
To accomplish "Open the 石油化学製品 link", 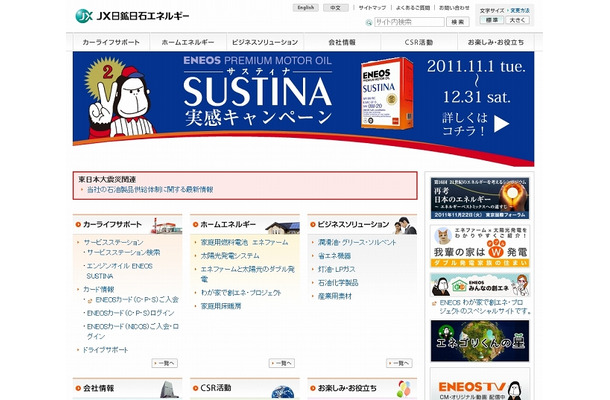I will click(338, 283).
